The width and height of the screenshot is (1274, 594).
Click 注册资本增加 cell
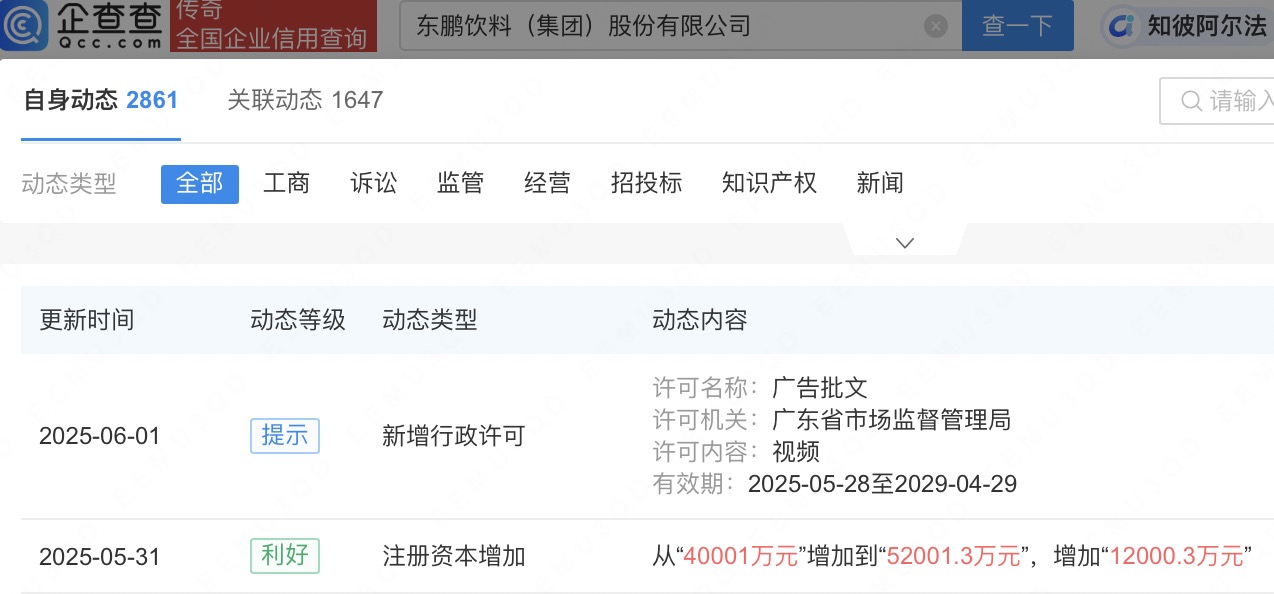[x=453, y=556]
